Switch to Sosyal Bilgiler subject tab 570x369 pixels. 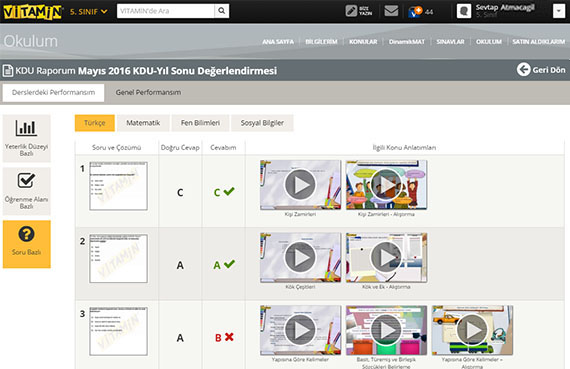tap(262, 123)
